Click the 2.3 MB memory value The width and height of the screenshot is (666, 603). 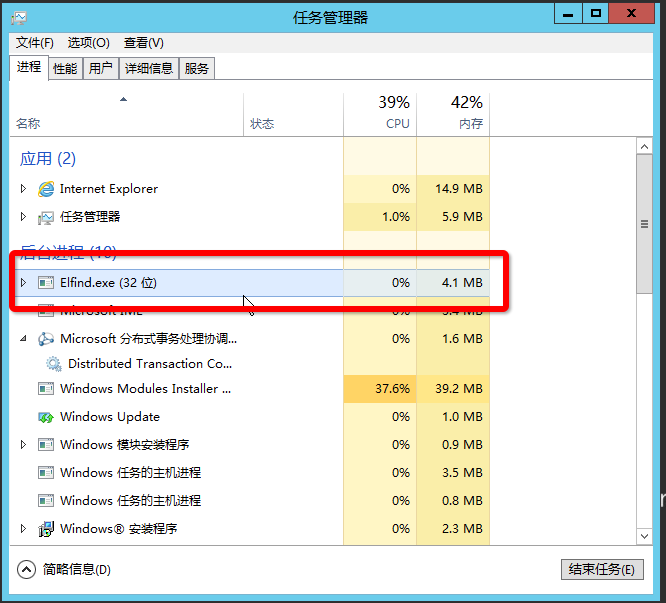[x=462, y=529]
